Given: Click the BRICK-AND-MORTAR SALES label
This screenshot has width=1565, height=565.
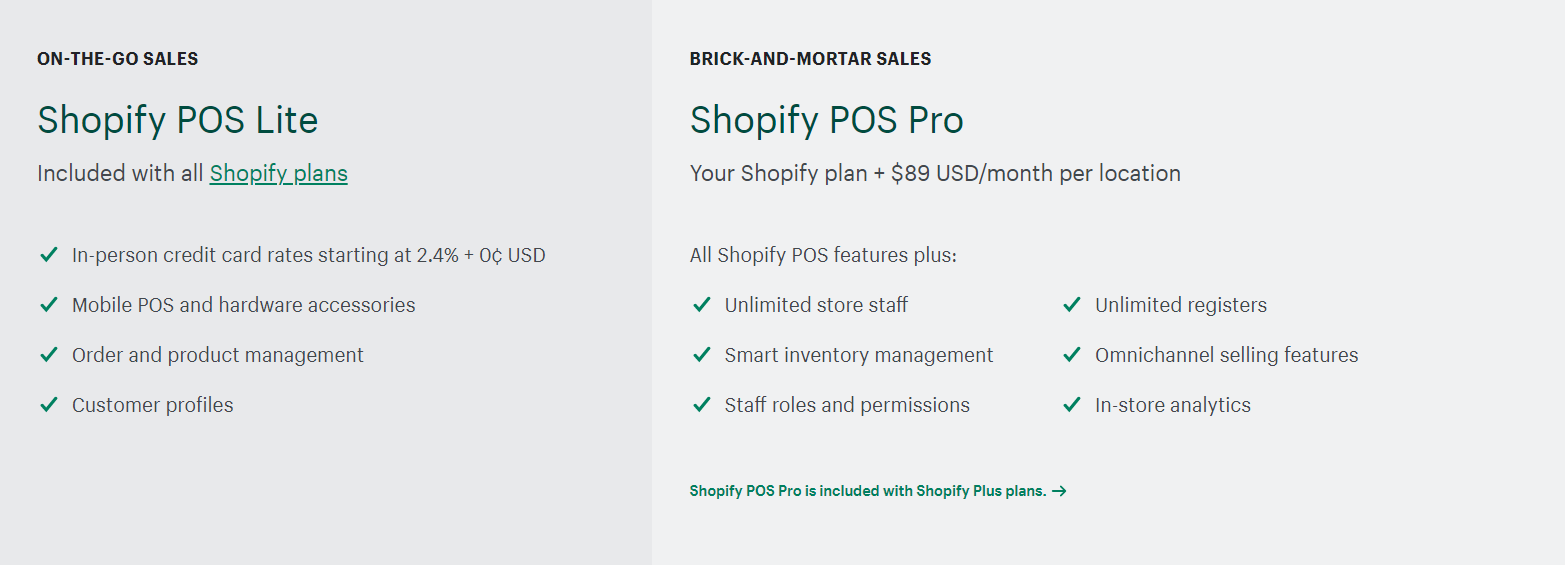Looking at the screenshot, I should pyautogui.click(x=810, y=59).
